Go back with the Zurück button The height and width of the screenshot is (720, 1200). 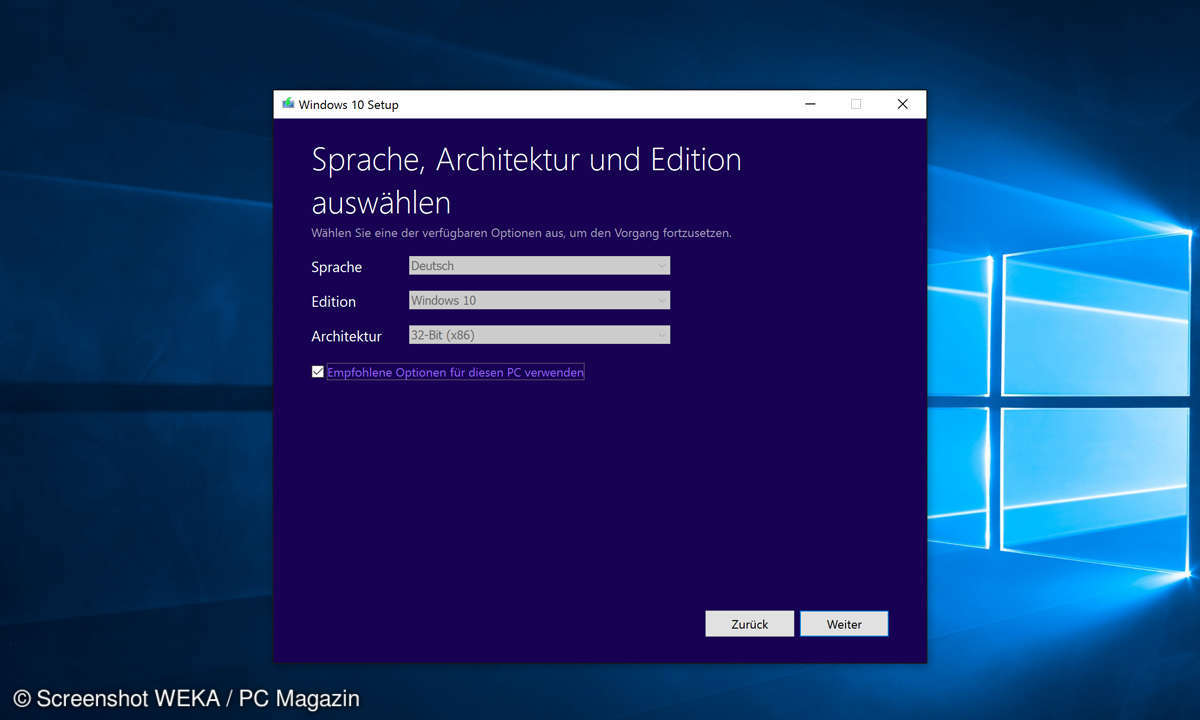coord(749,624)
